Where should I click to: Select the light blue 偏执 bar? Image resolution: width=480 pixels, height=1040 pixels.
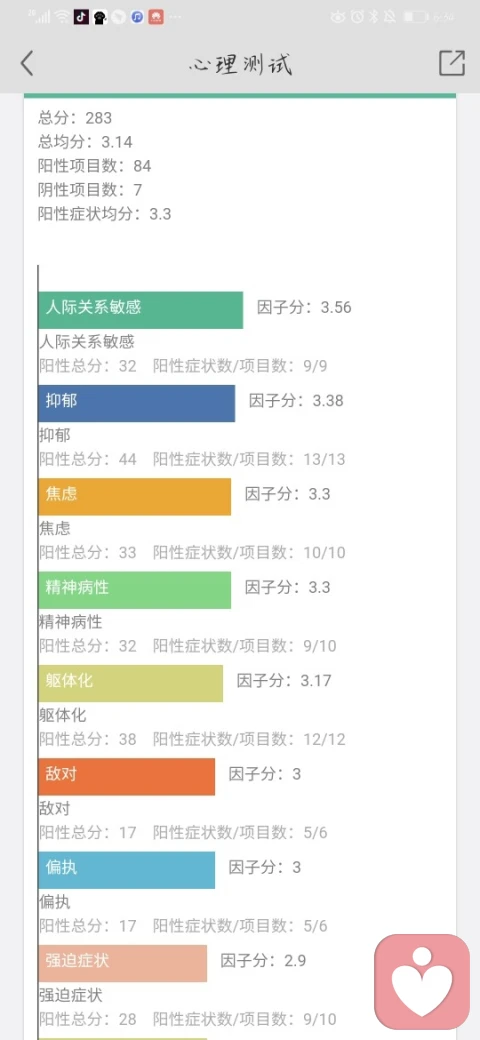127,870
